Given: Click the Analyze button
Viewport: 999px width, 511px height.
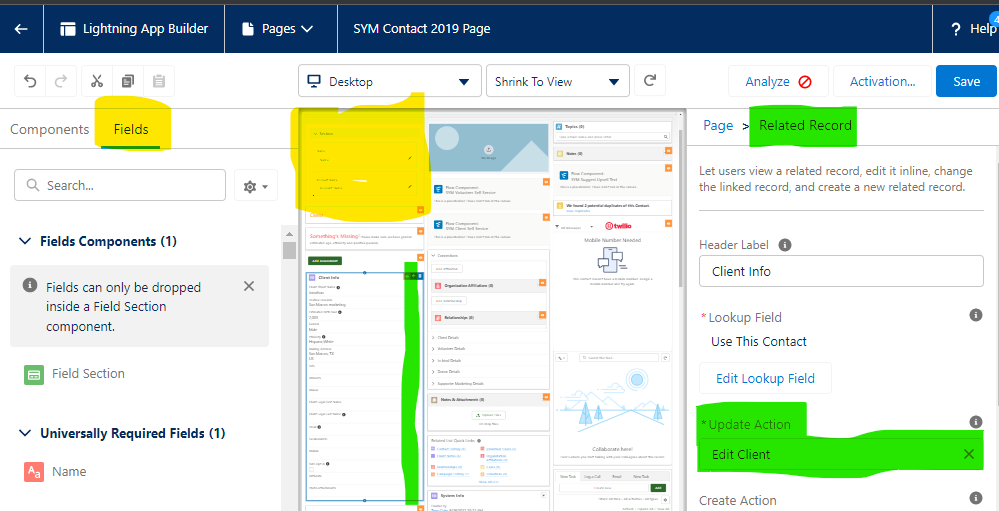Looking at the screenshot, I should pyautogui.click(x=778, y=82).
